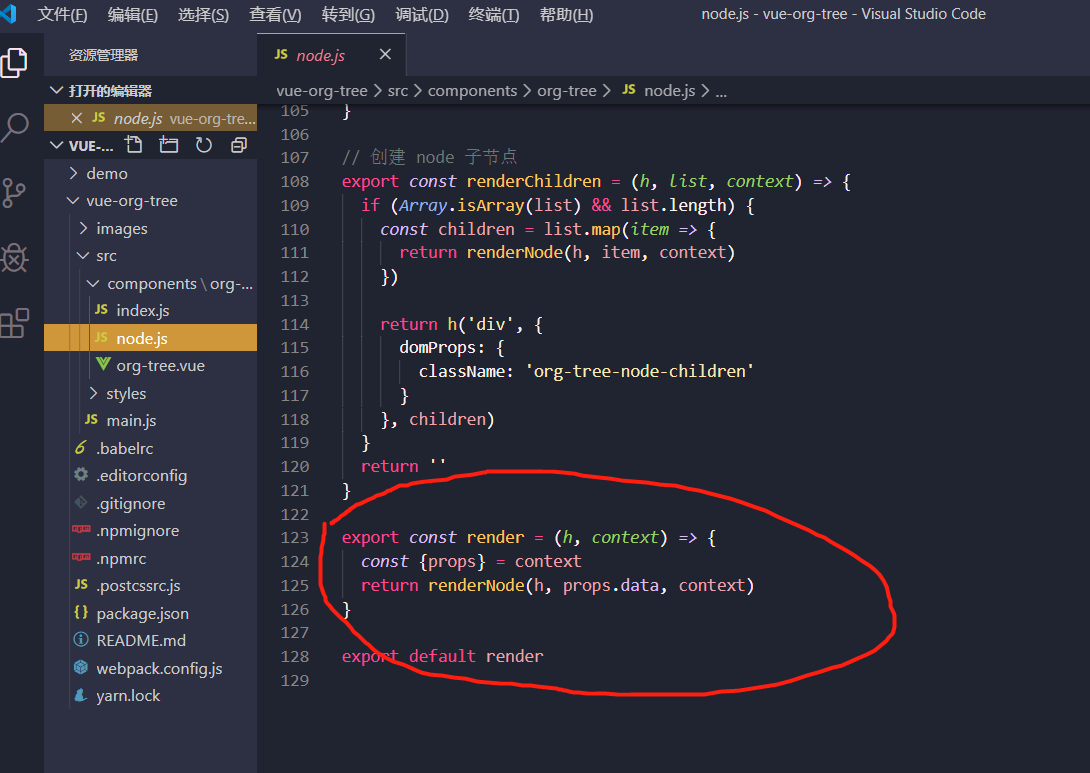The width and height of the screenshot is (1090, 773).
Task: Open the Debug view bug icon
Action: (x=15, y=258)
